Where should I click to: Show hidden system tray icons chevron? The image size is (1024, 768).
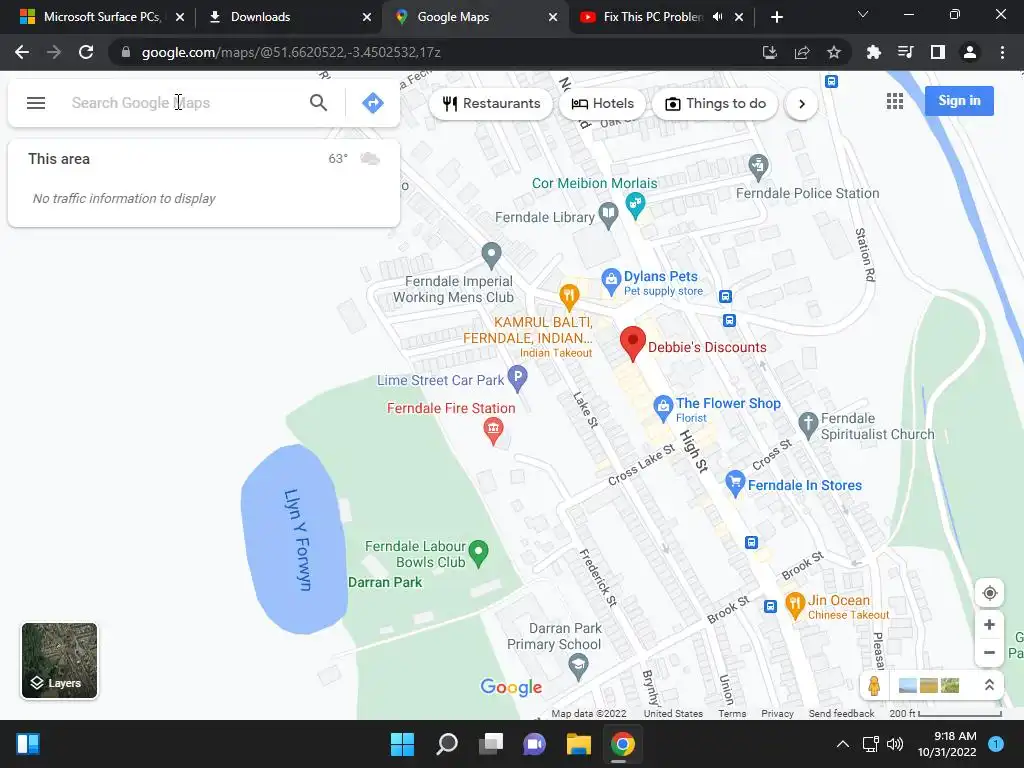point(843,744)
